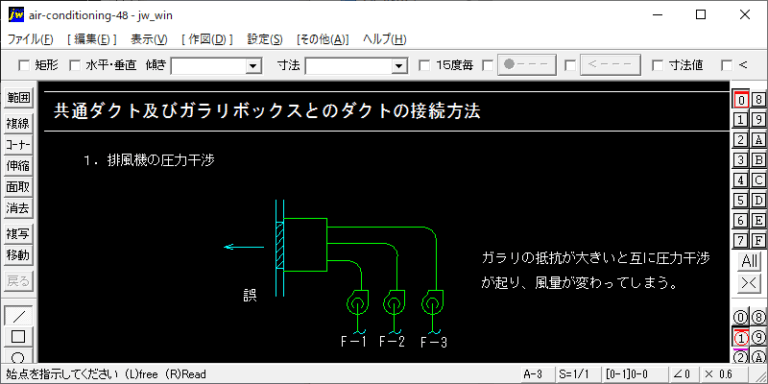
Task: Click the 誤 label in drawing
Action: point(250,295)
